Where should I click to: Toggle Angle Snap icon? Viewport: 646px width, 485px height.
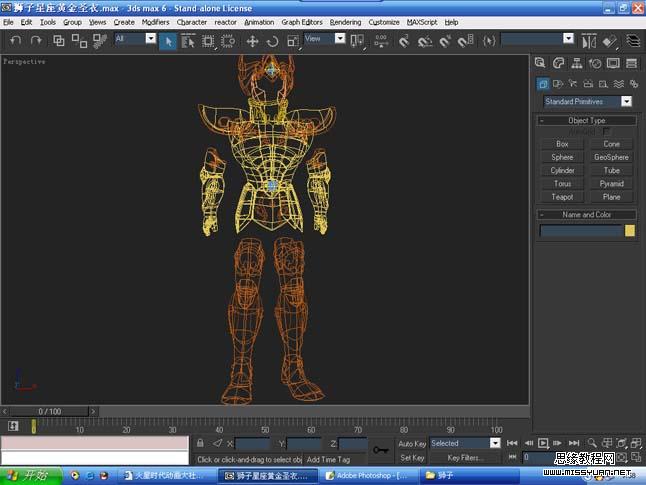[424, 41]
